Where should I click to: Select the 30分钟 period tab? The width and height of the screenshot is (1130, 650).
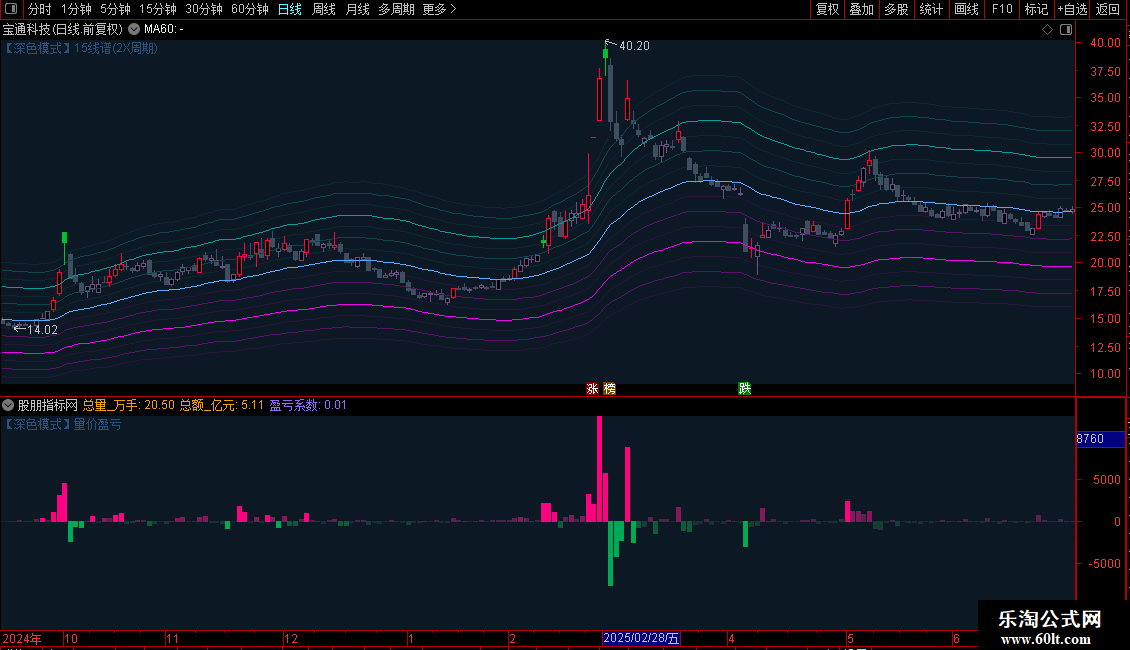pyautogui.click(x=204, y=9)
